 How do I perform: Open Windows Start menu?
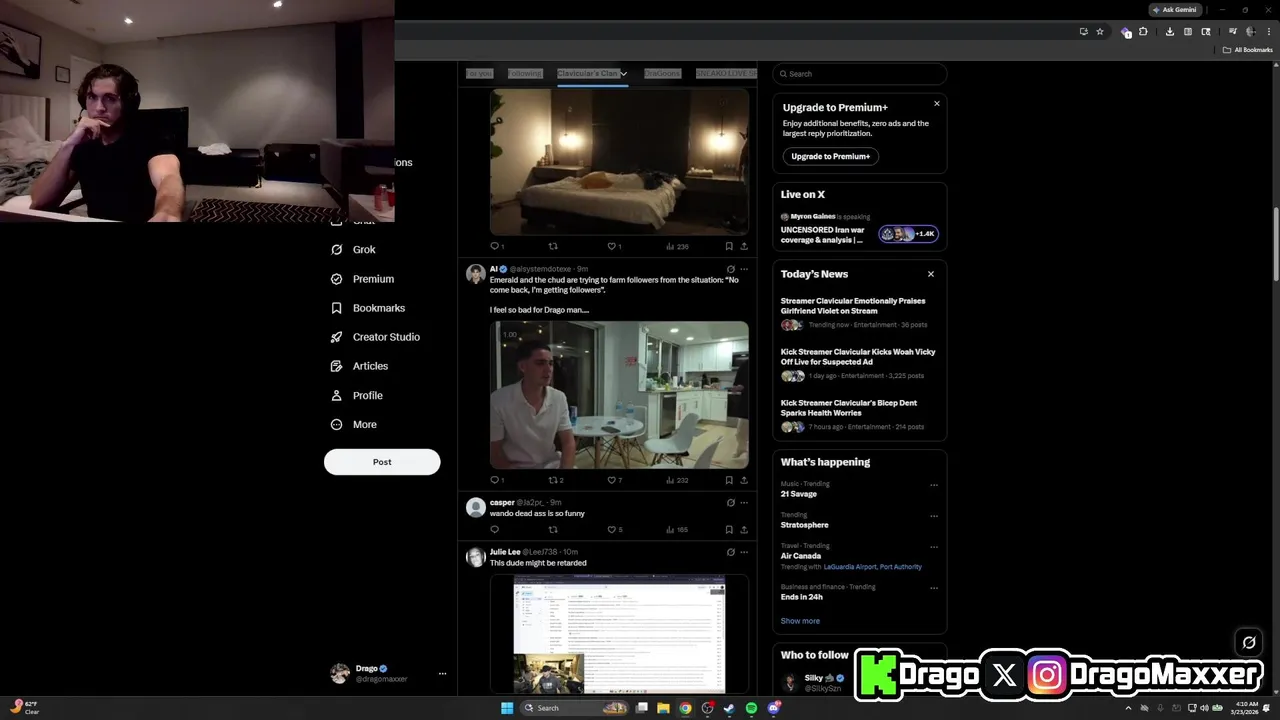click(507, 708)
